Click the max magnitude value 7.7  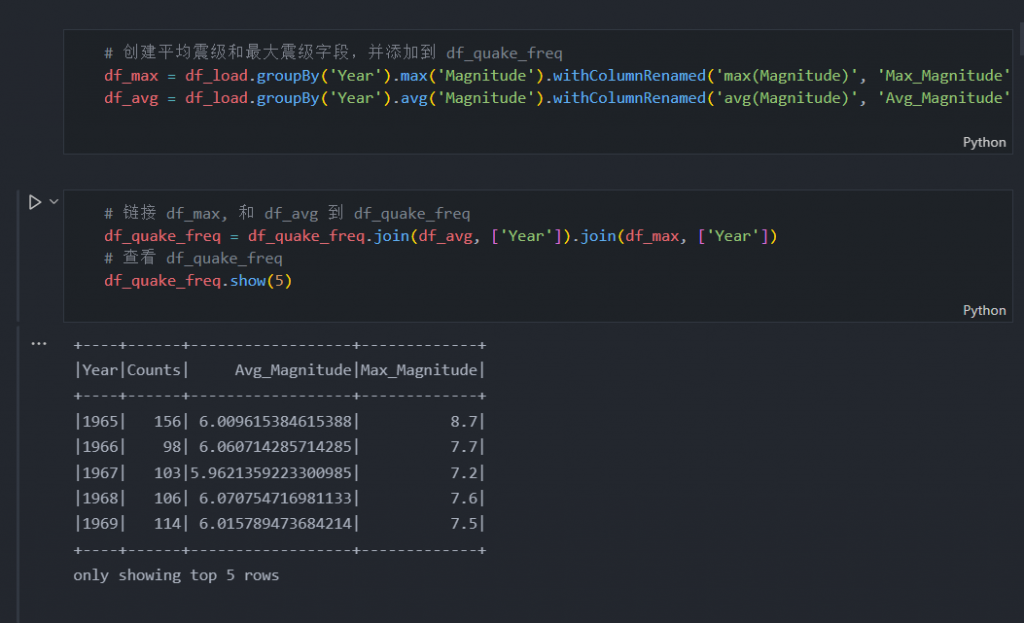coord(464,447)
